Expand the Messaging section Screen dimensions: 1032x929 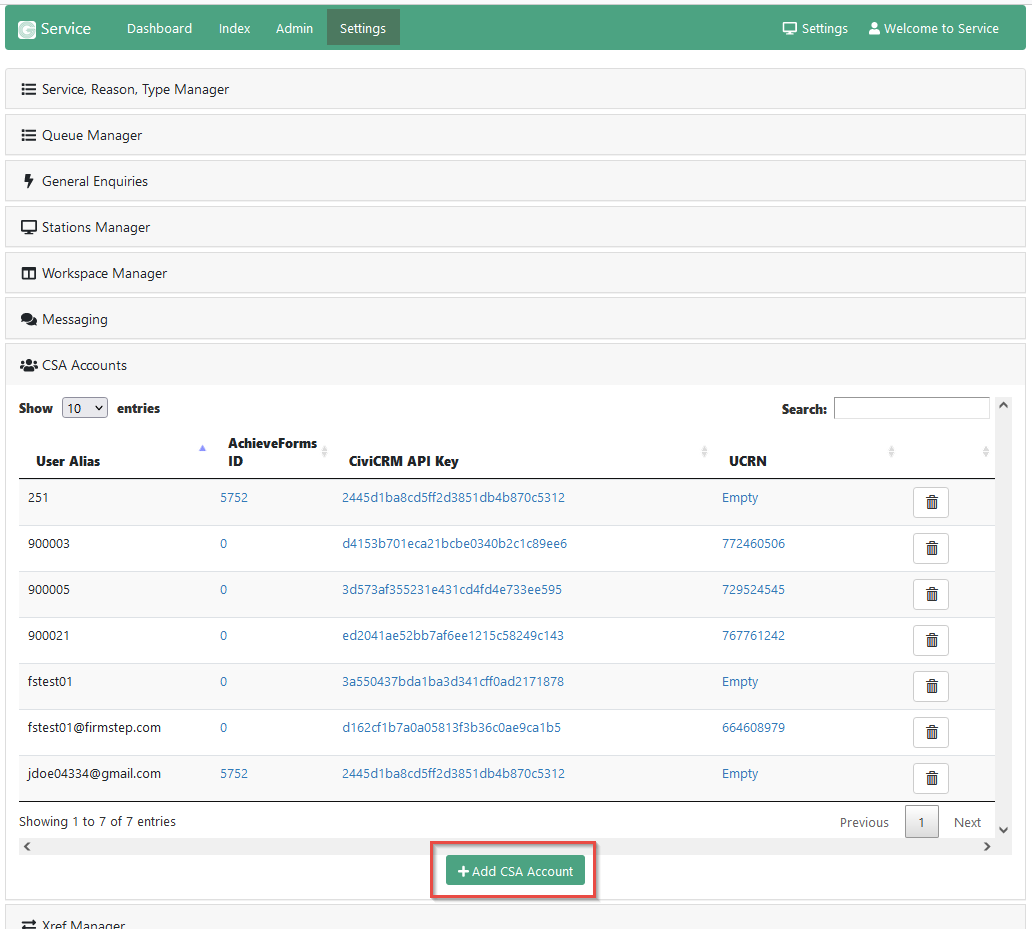coord(515,319)
